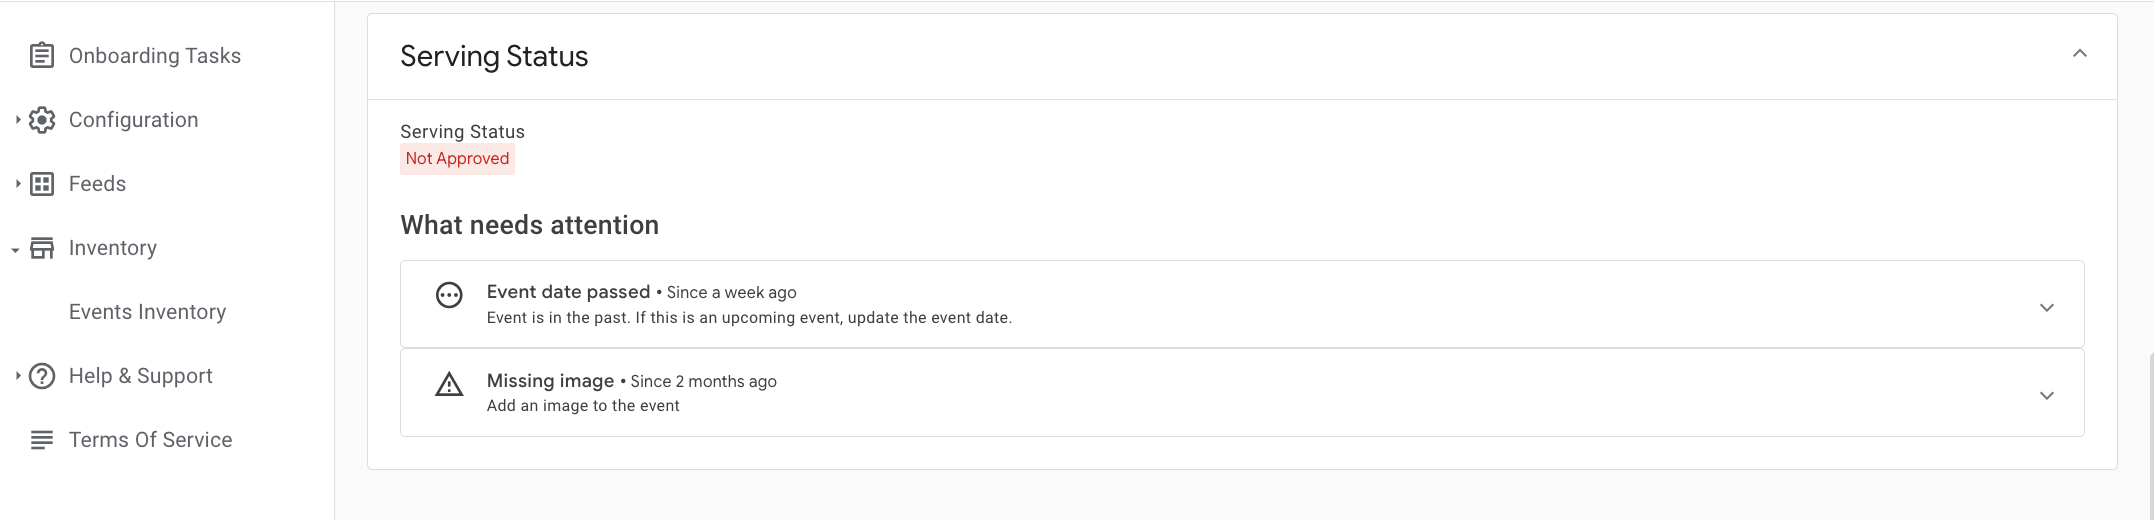Expand the Feeds sidebar arrow

17,184
